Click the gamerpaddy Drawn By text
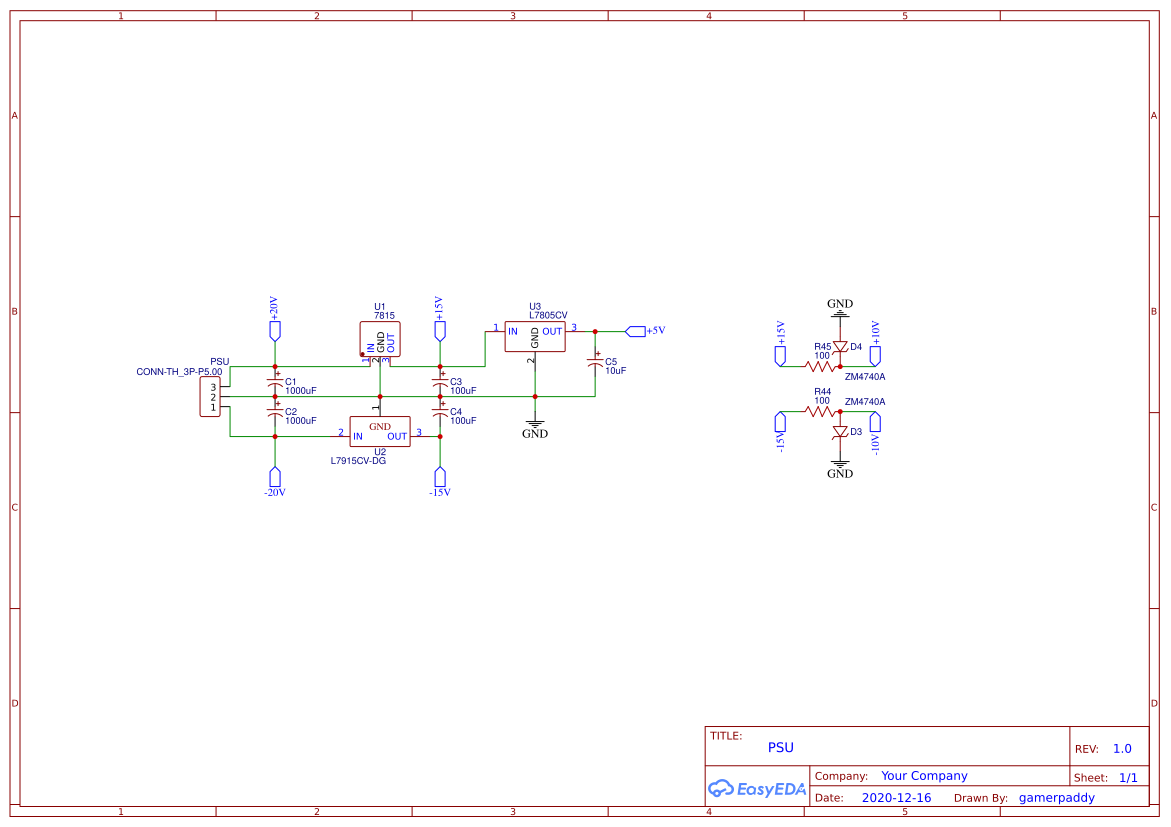 [1057, 797]
